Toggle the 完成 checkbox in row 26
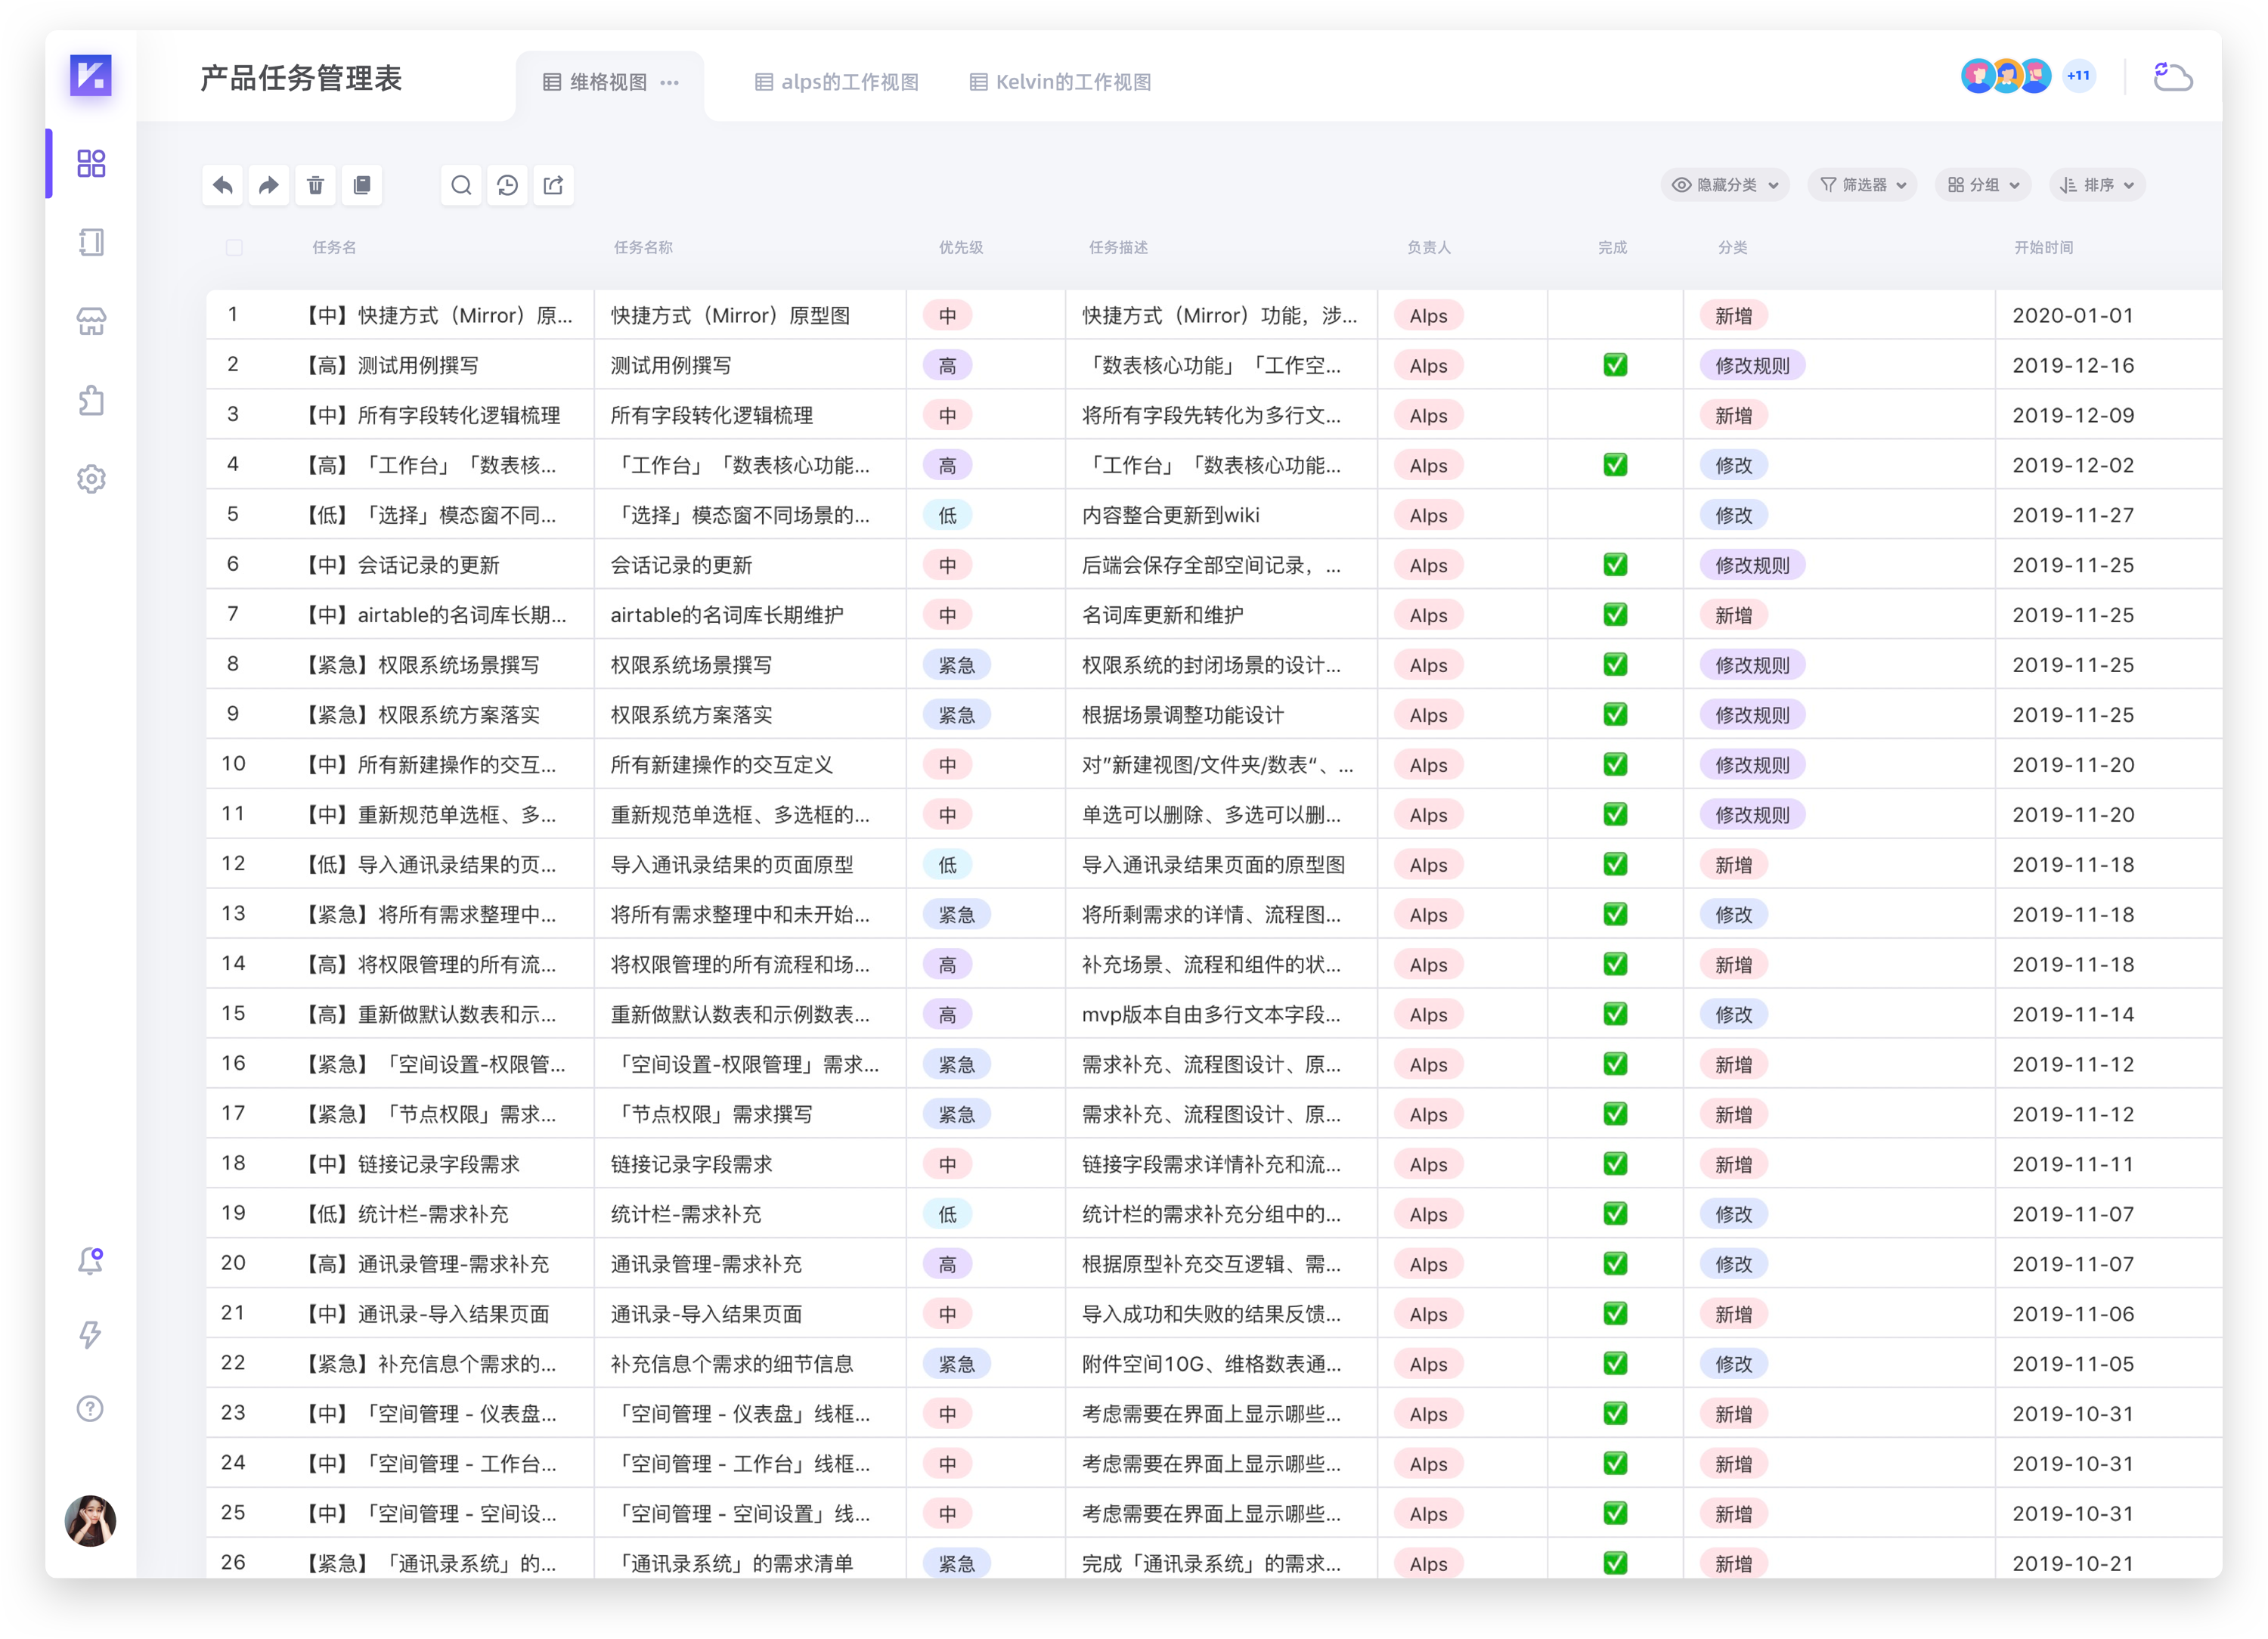This screenshot has width=2268, height=1639. [x=1615, y=1563]
